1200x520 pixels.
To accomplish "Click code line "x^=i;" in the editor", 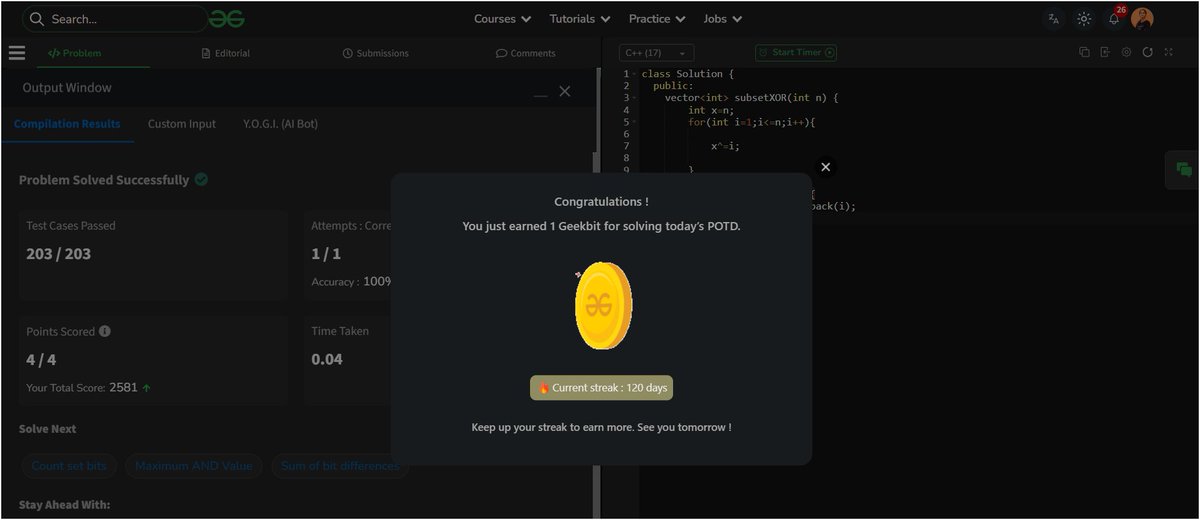I will coord(726,146).
